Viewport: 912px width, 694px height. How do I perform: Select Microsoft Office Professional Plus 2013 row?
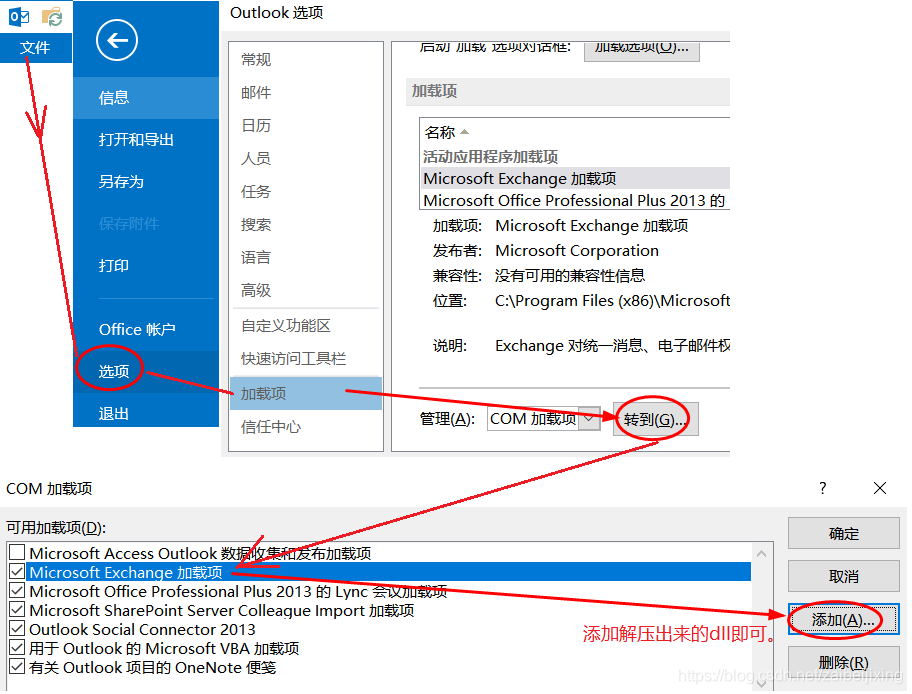[x=575, y=201]
